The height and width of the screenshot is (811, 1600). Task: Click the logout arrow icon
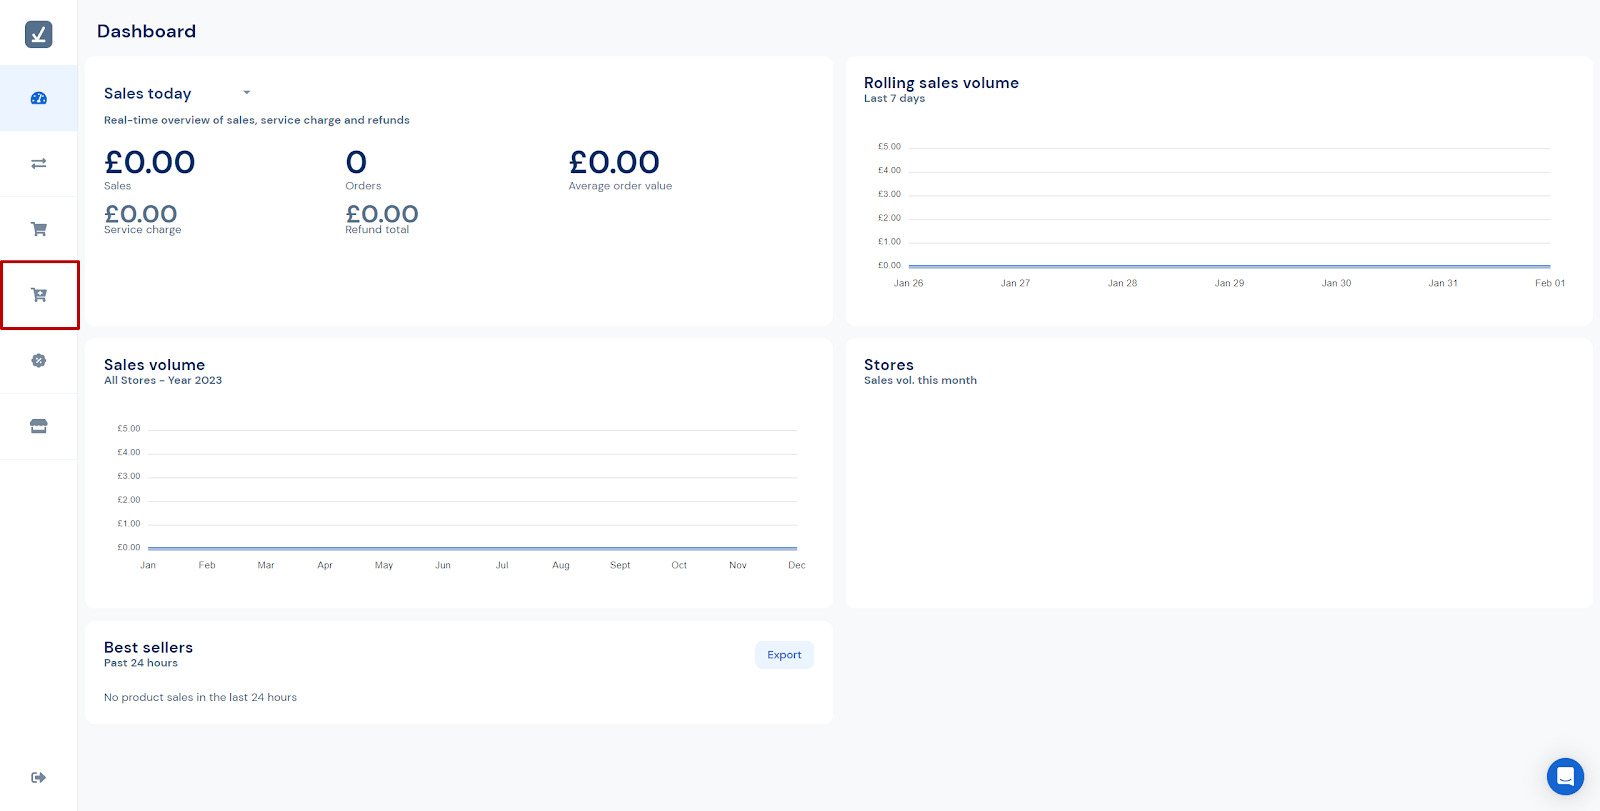click(39, 777)
